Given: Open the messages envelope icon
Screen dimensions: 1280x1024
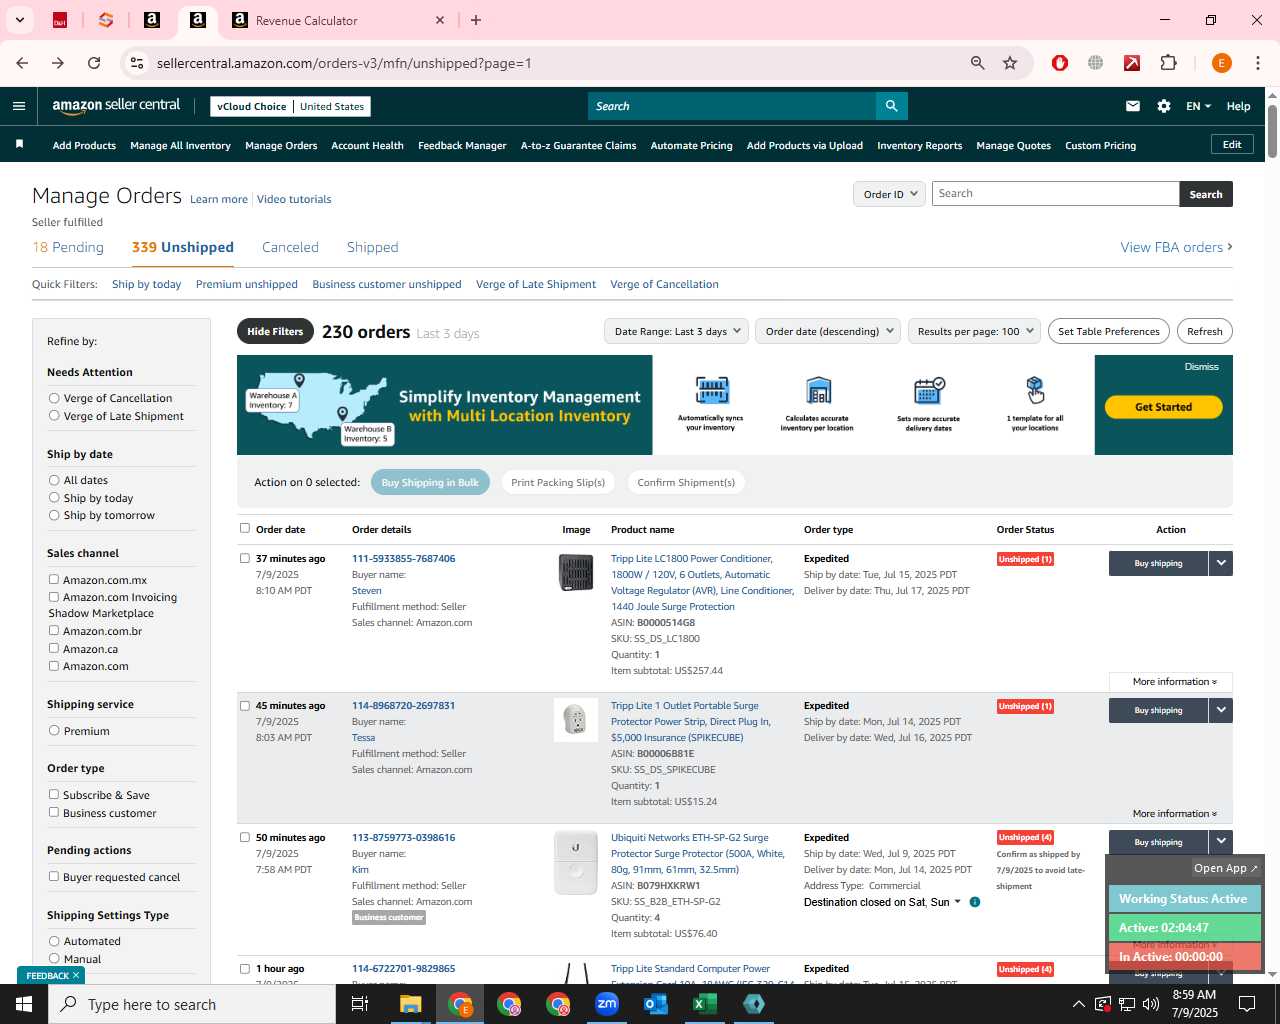Looking at the screenshot, I should click(x=1133, y=106).
